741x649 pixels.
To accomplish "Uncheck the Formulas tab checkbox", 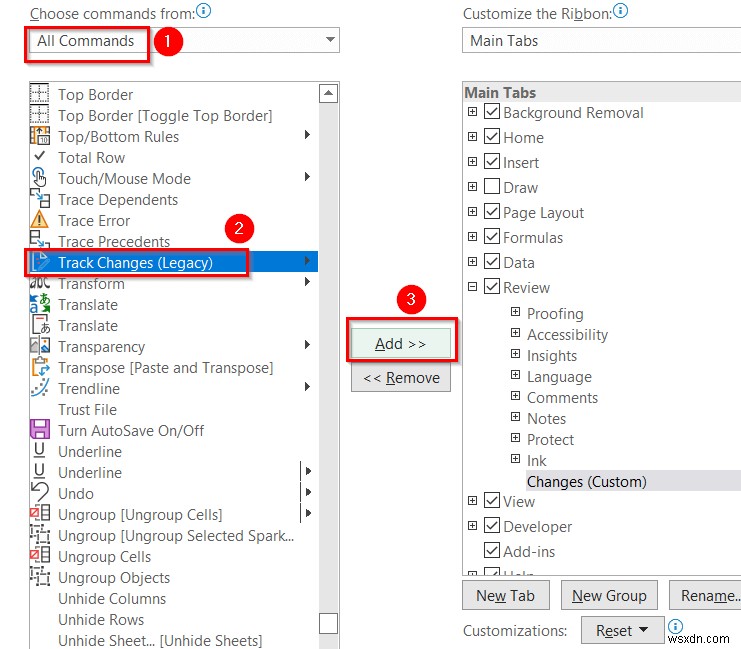I will 492,236.
